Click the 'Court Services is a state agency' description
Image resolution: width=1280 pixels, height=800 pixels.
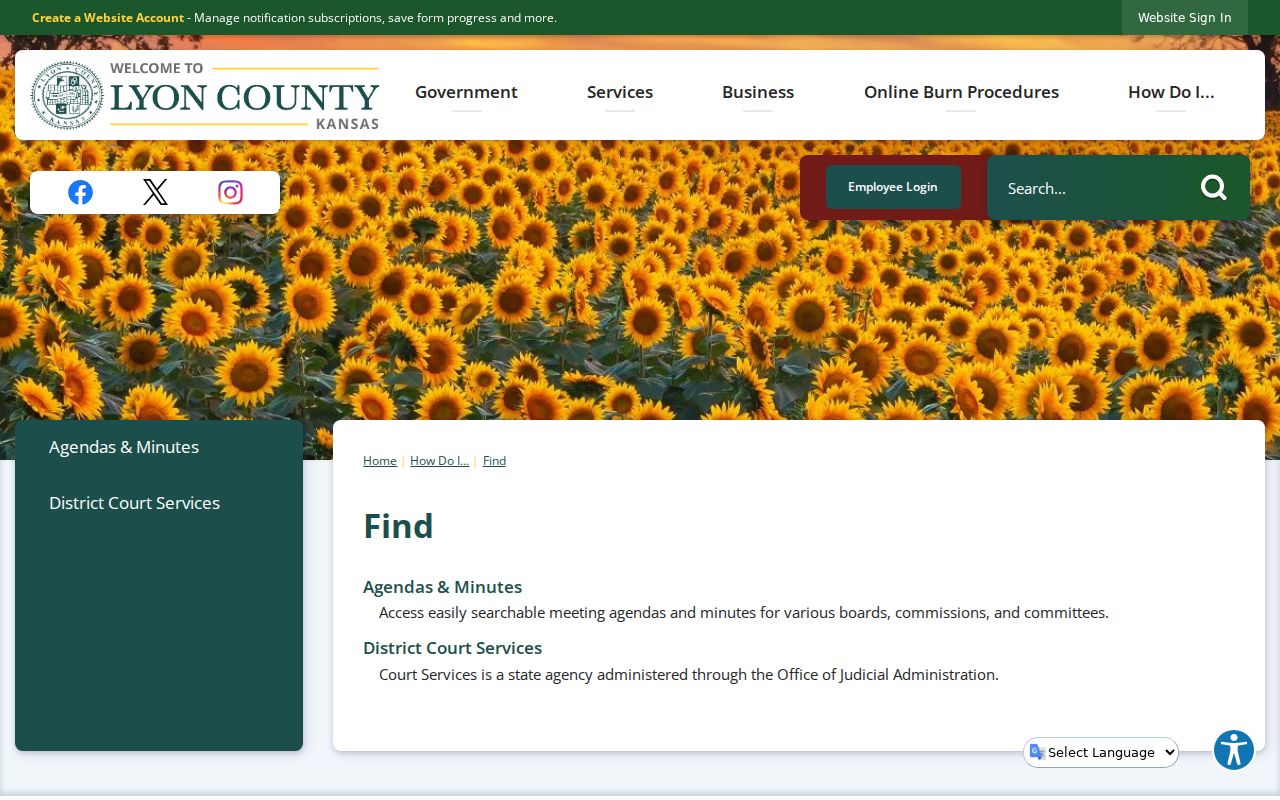689,675
